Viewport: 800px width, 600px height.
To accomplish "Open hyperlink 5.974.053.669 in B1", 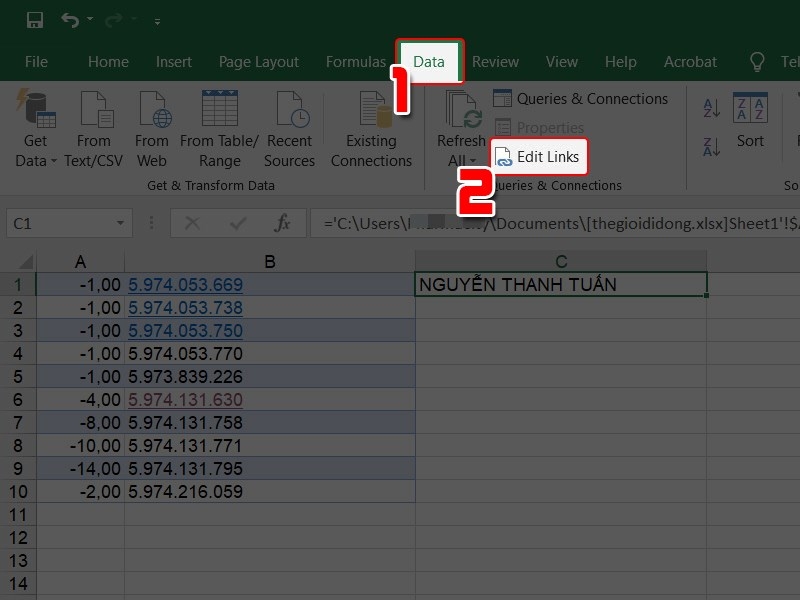I will pyautogui.click(x=185, y=284).
